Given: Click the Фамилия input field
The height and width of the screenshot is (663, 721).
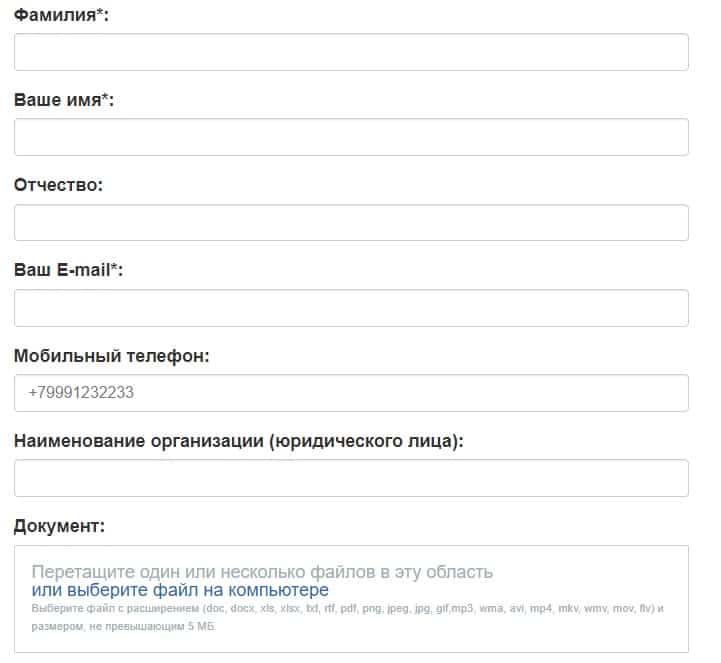Looking at the screenshot, I should point(351,52).
